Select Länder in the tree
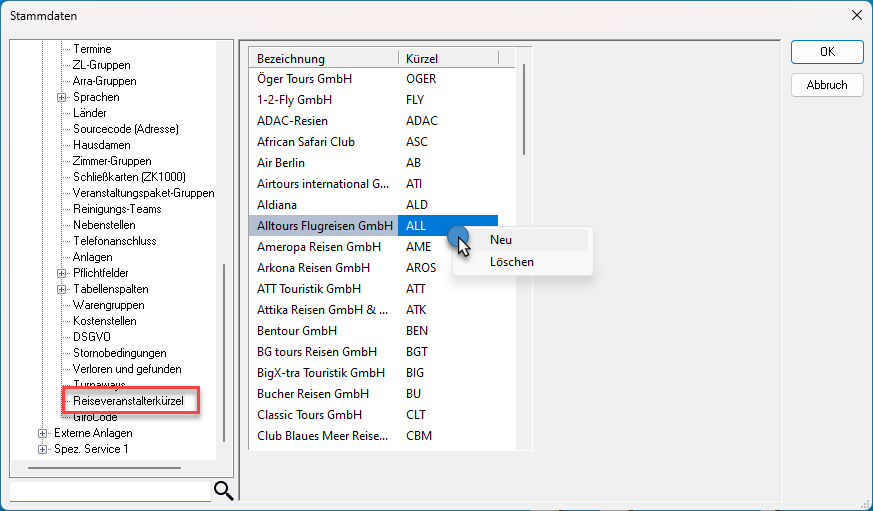This screenshot has width=873, height=511. (90, 113)
